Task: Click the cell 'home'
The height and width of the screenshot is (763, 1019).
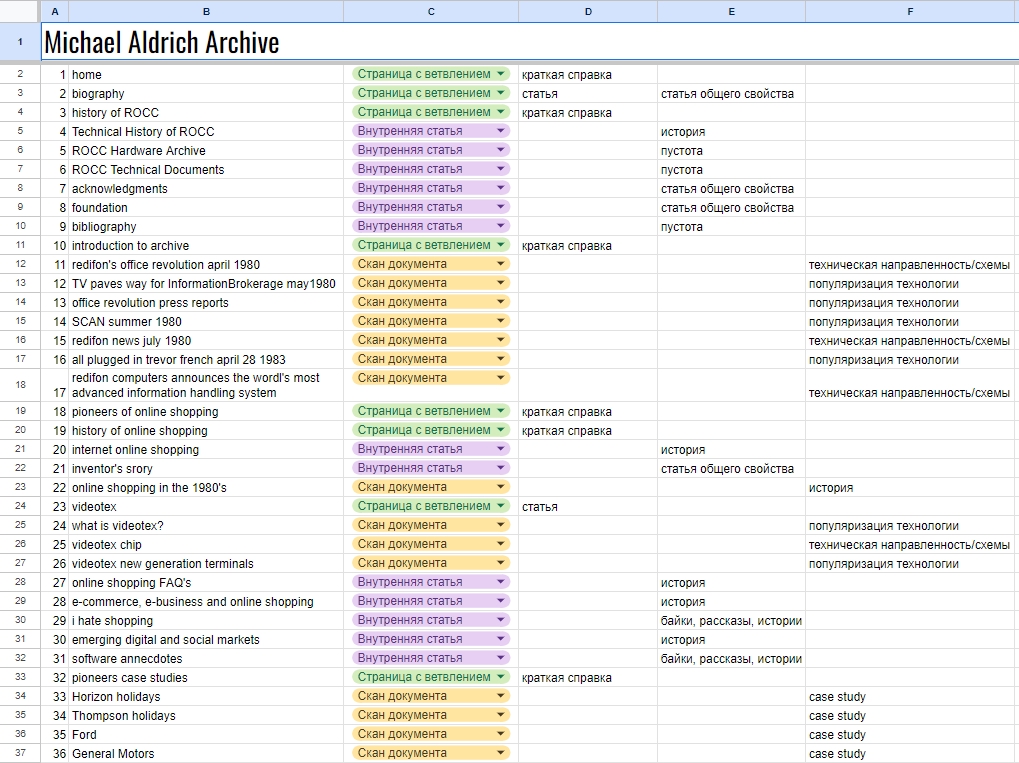Action: click(x=206, y=75)
